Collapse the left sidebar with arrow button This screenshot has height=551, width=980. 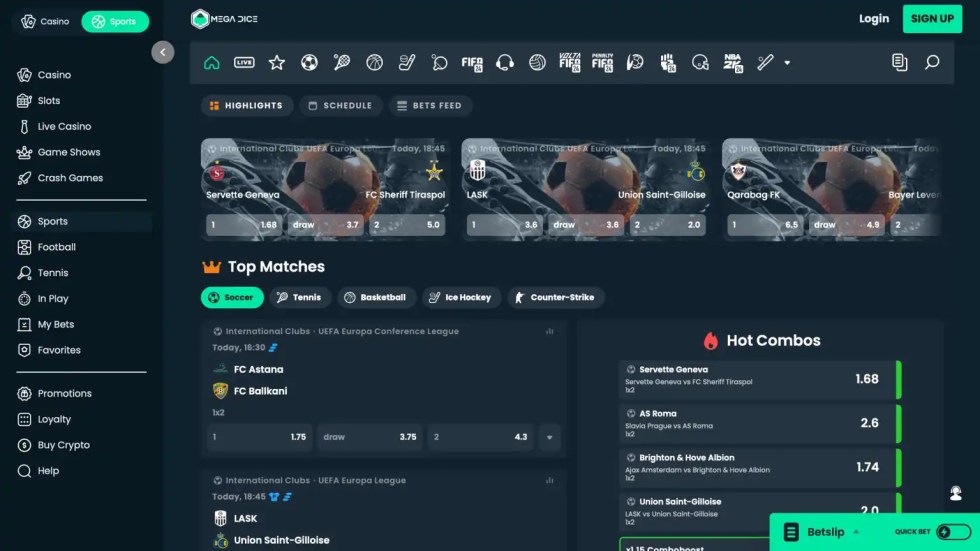pyautogui.click(x=163, y=52)
